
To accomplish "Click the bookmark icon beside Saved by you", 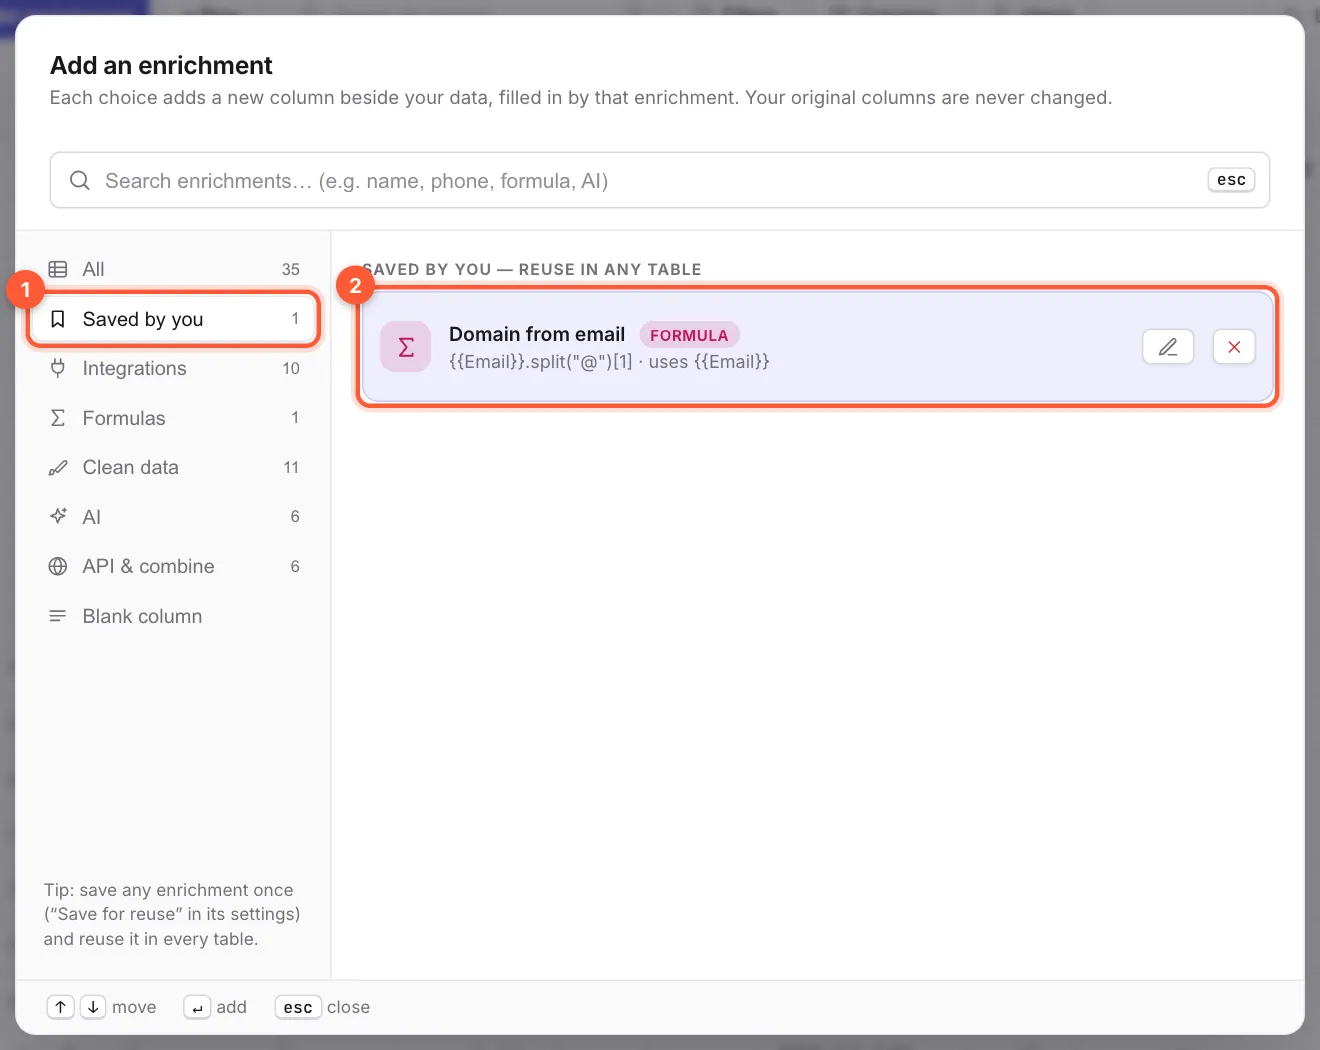I will pyautogui.click(x=58, y=319).
